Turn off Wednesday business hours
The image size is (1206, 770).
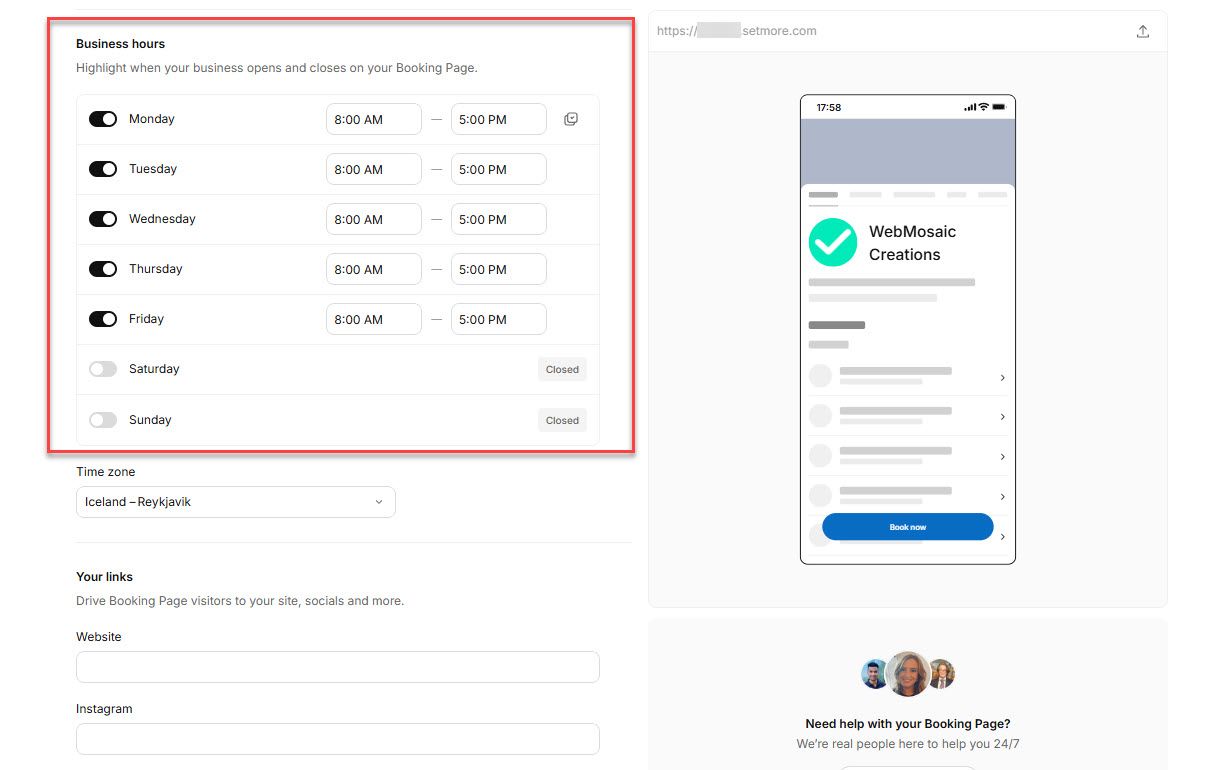coord(103,219)
